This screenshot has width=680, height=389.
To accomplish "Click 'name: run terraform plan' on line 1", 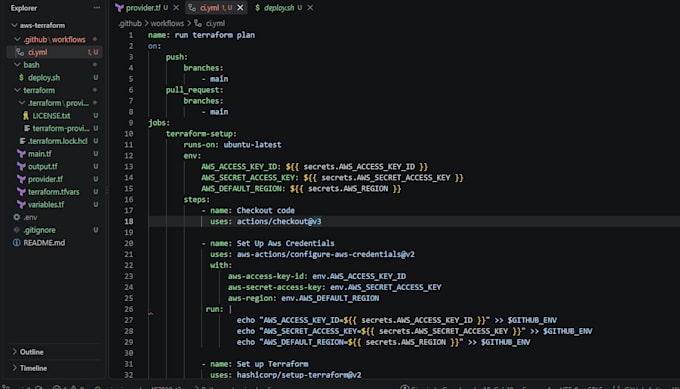I will point(201,35).
